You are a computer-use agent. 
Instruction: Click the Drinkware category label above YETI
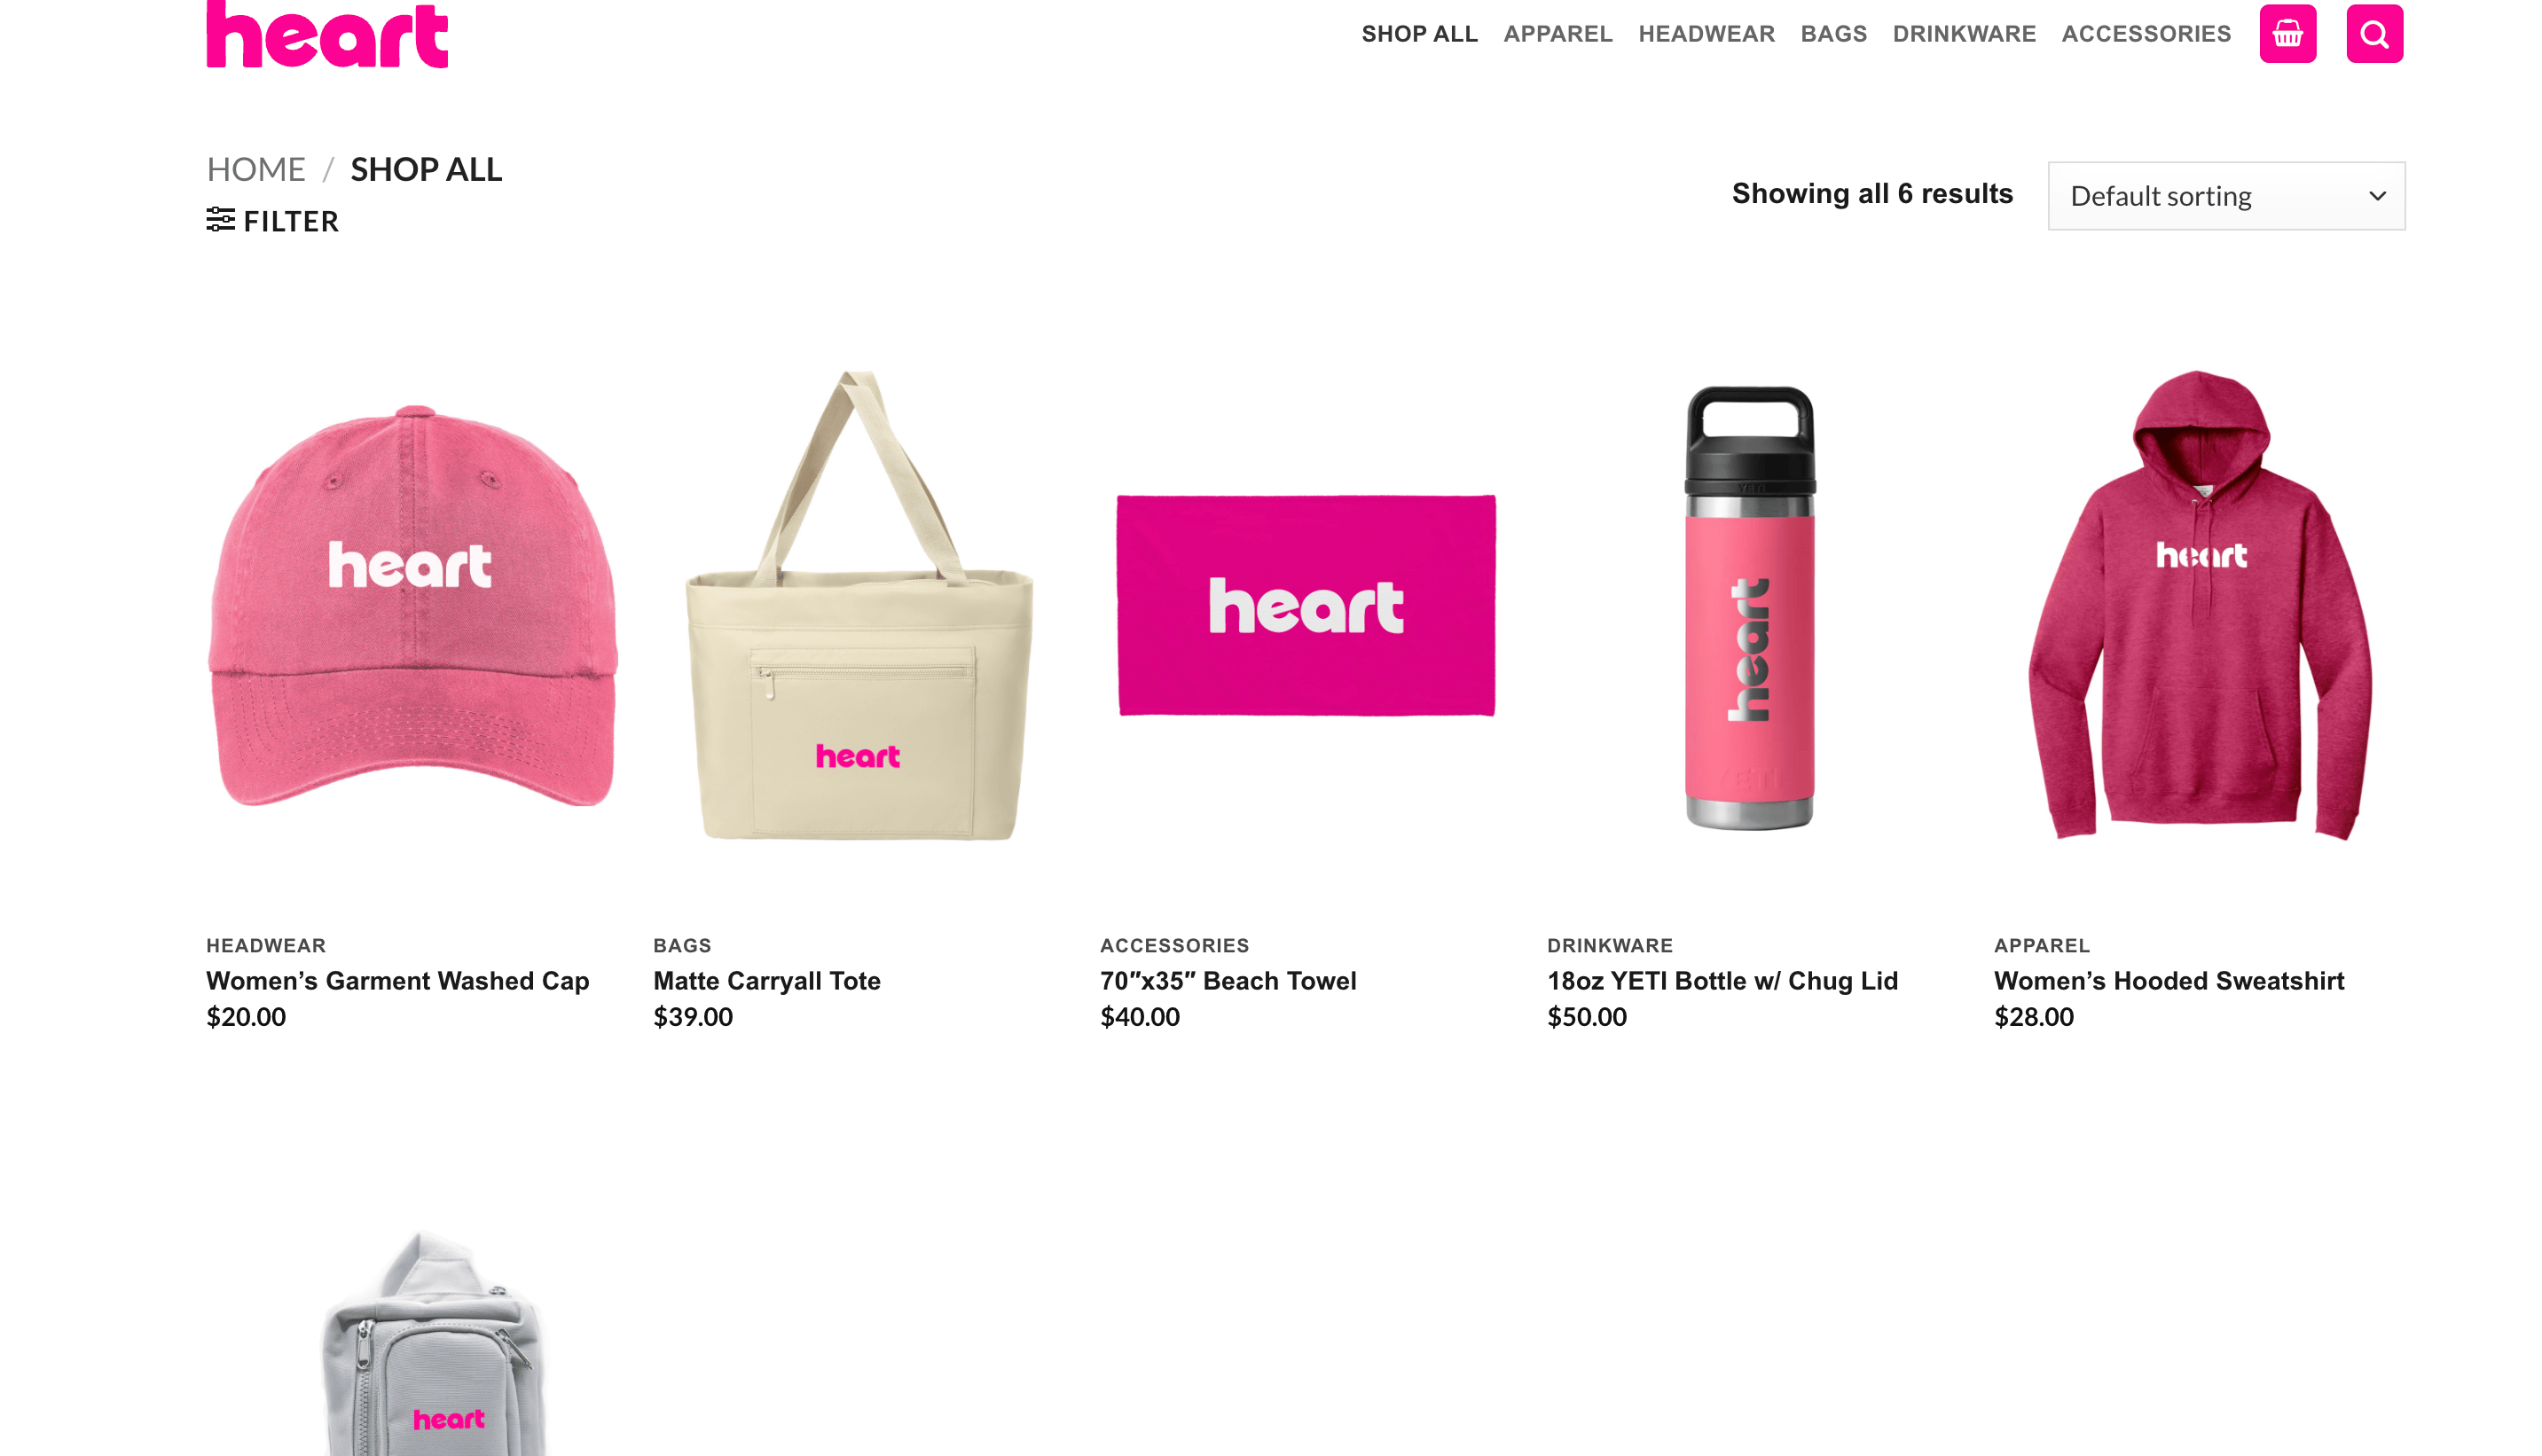(1609, 946)
